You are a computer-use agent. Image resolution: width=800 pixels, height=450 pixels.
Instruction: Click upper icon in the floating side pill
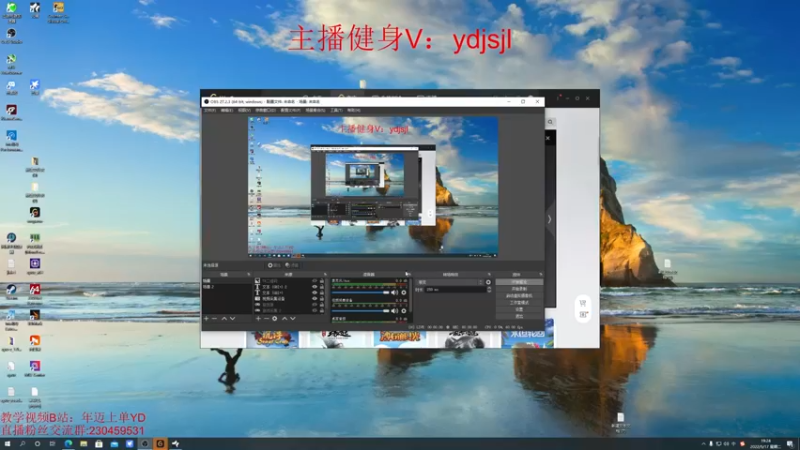coord(583,304)
